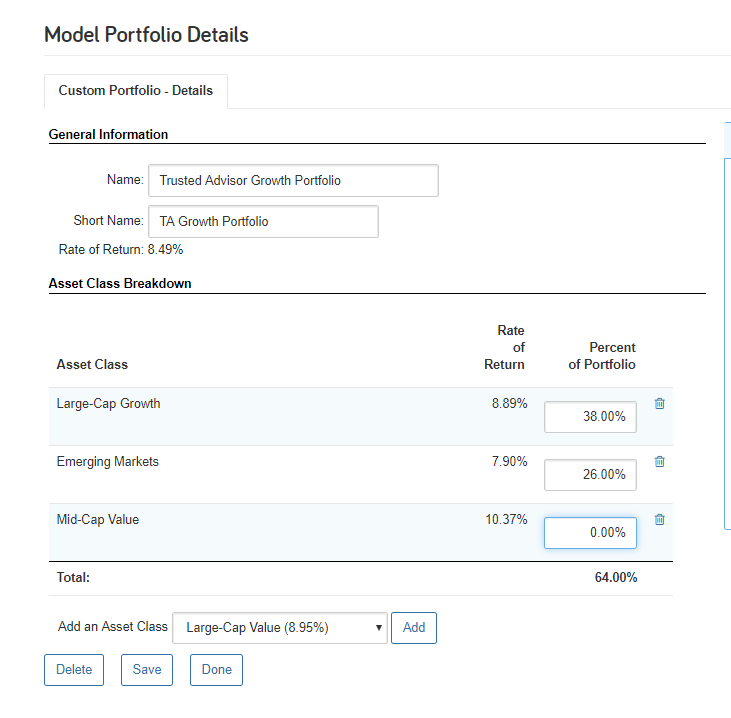
Task: Click the trash icon for Mid-Cap Value
Action: pos(659,519)
